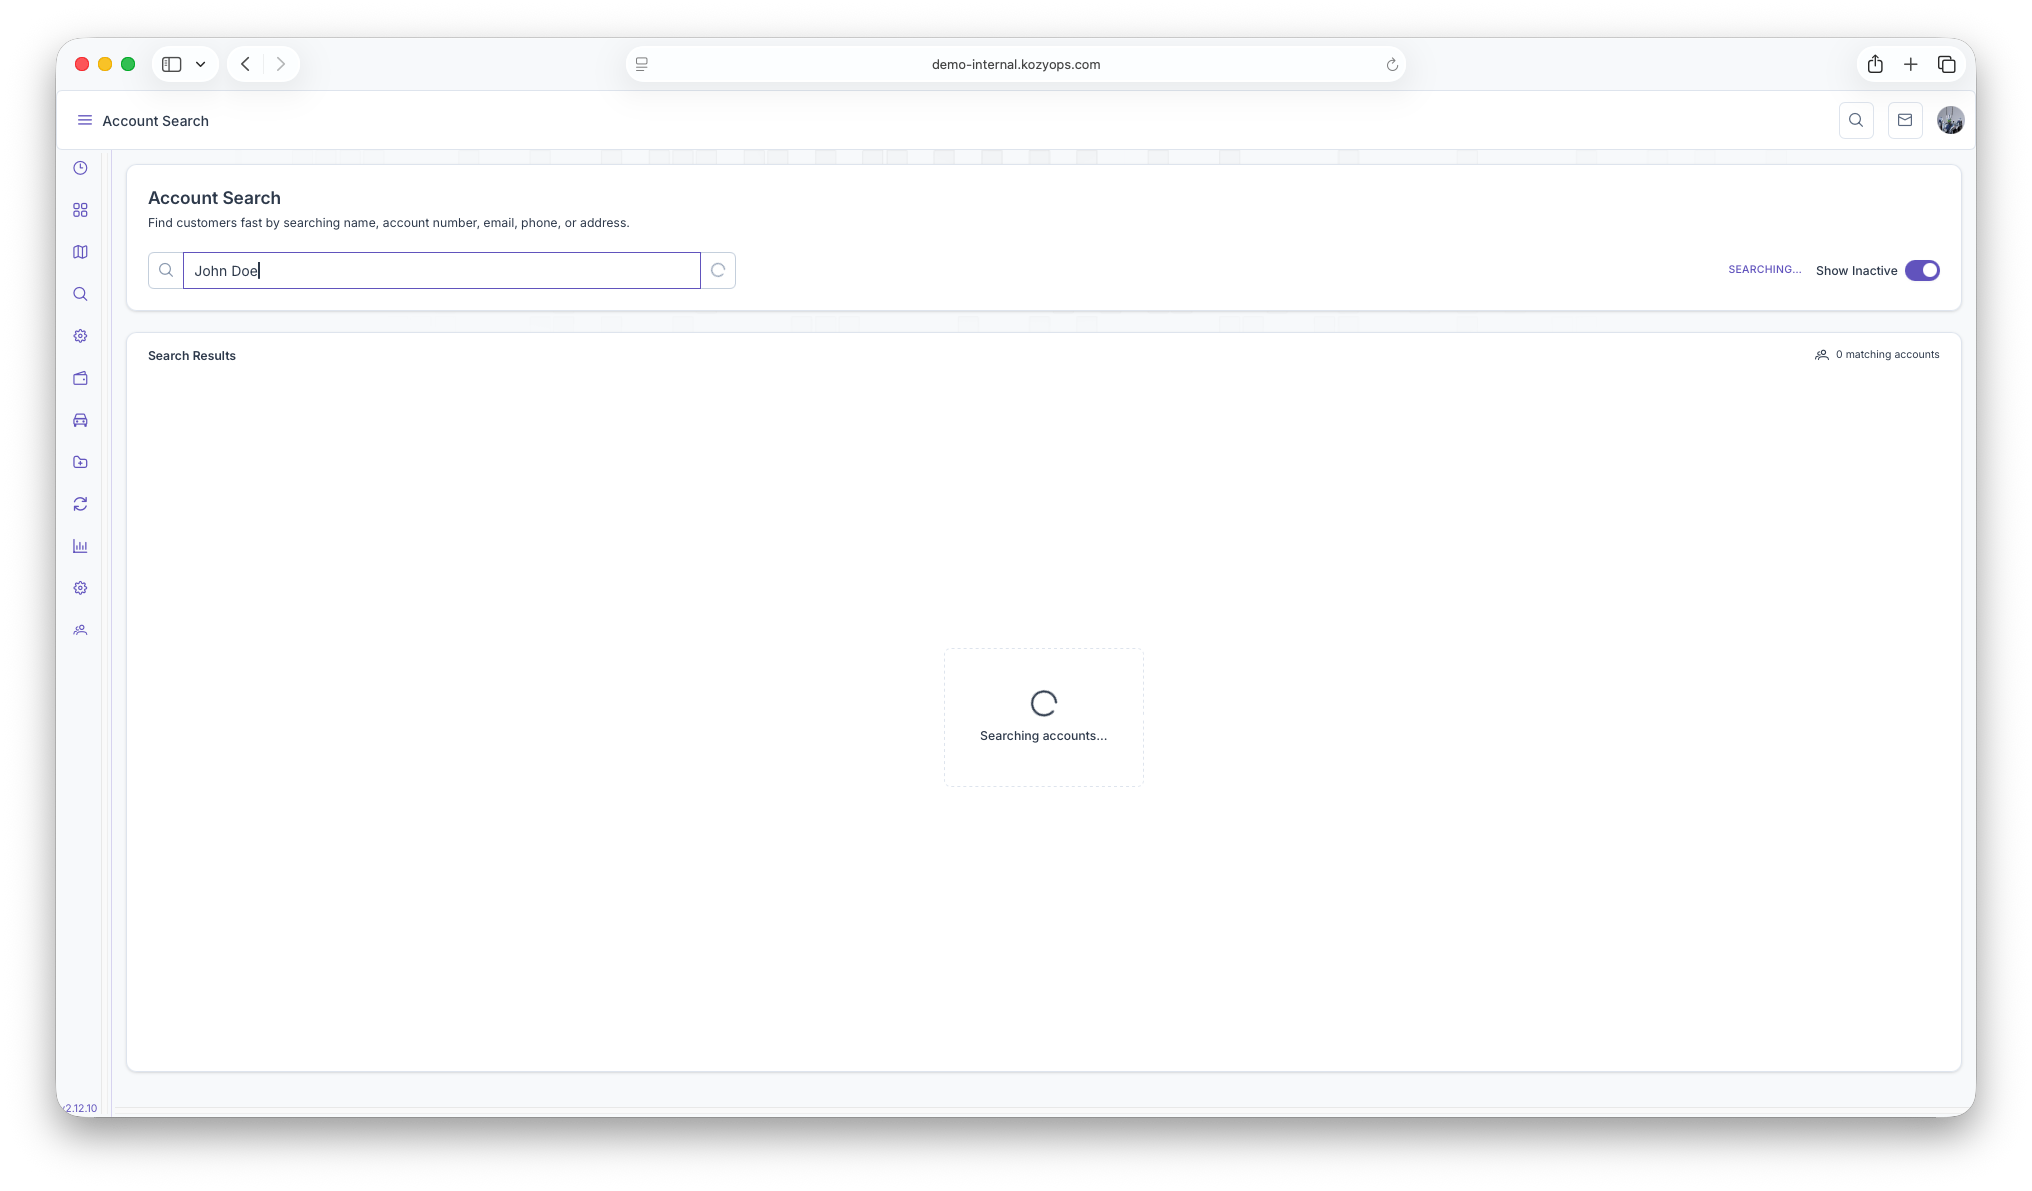Click the sync arrows icon in sidebar
The image size is (2032, 1191).
coord(80,504)
